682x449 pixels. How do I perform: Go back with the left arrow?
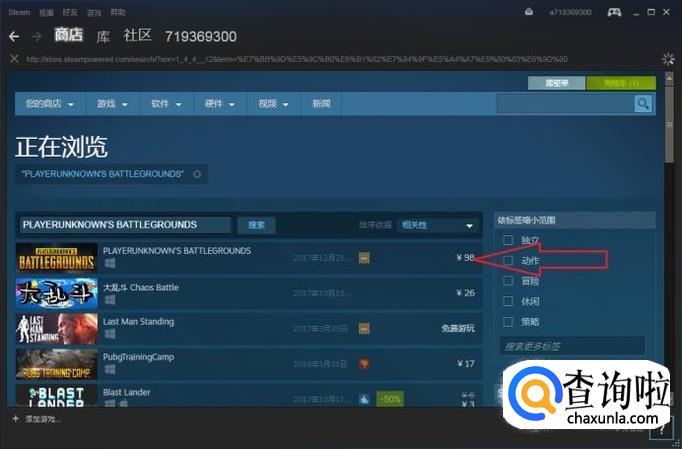tap(14, 37)
